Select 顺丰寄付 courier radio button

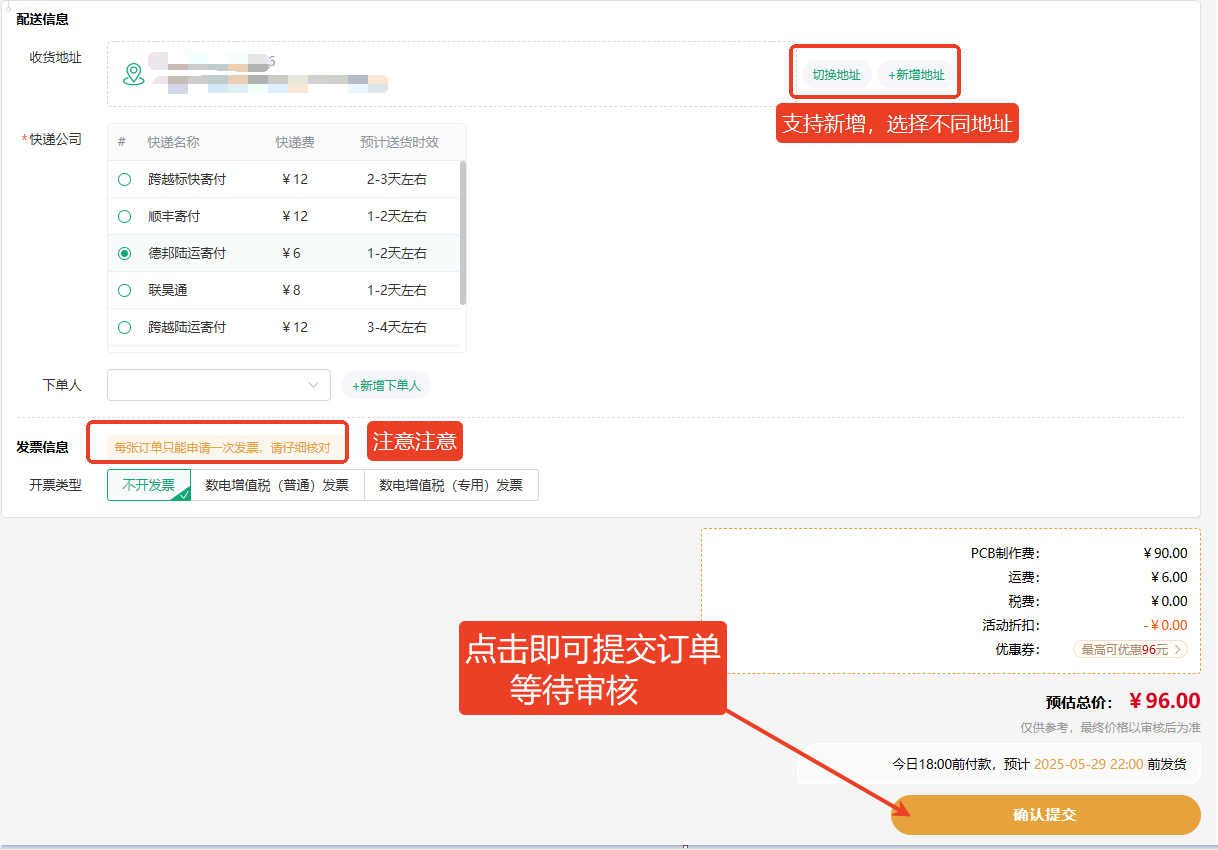tap(125, 217)
